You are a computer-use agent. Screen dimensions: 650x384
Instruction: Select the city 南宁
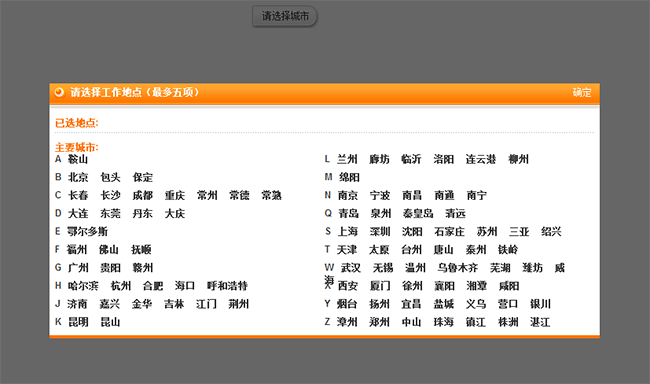(x=477, y=195)
